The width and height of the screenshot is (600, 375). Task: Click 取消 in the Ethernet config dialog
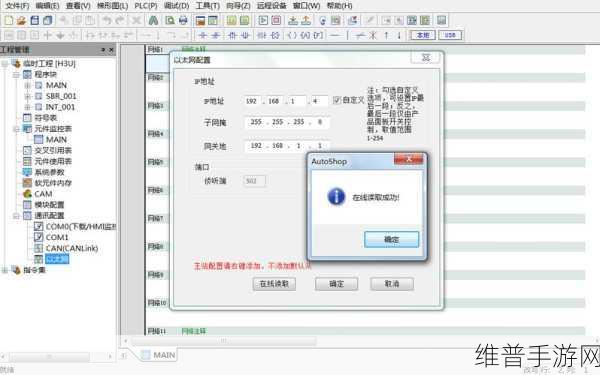[392, 284]
